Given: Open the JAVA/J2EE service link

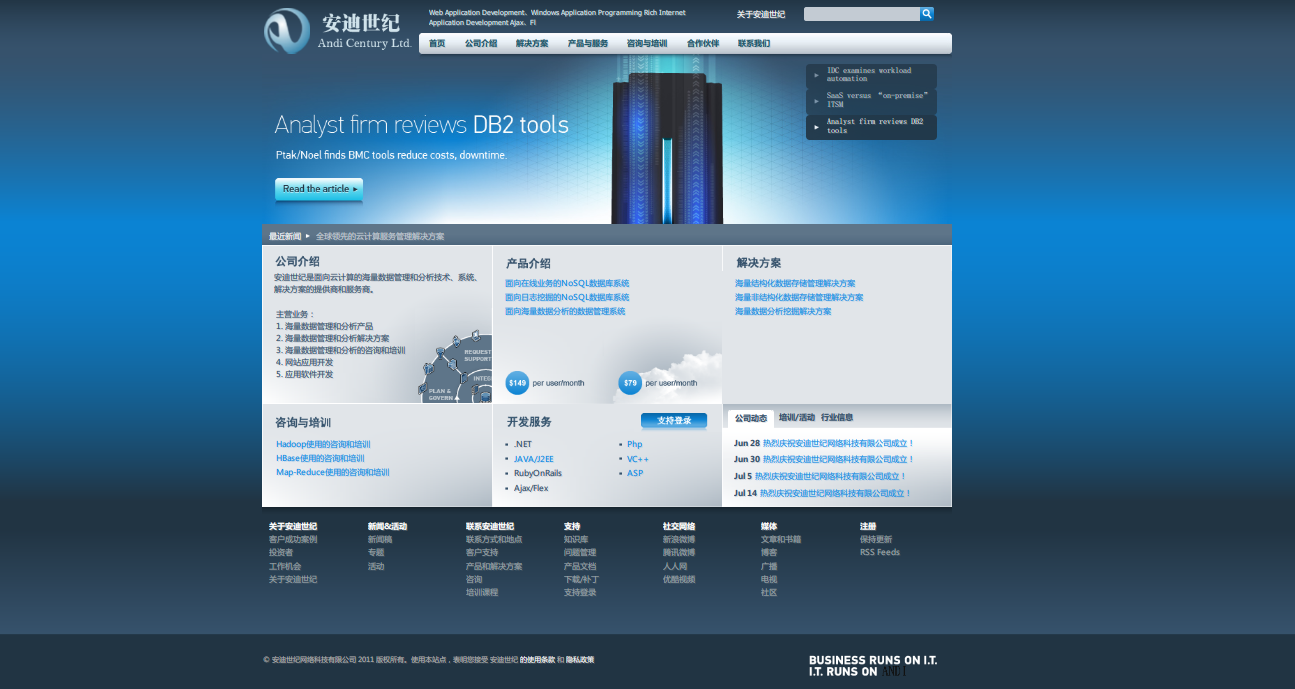Looking at the screenshot, I should tap(534, 459).
